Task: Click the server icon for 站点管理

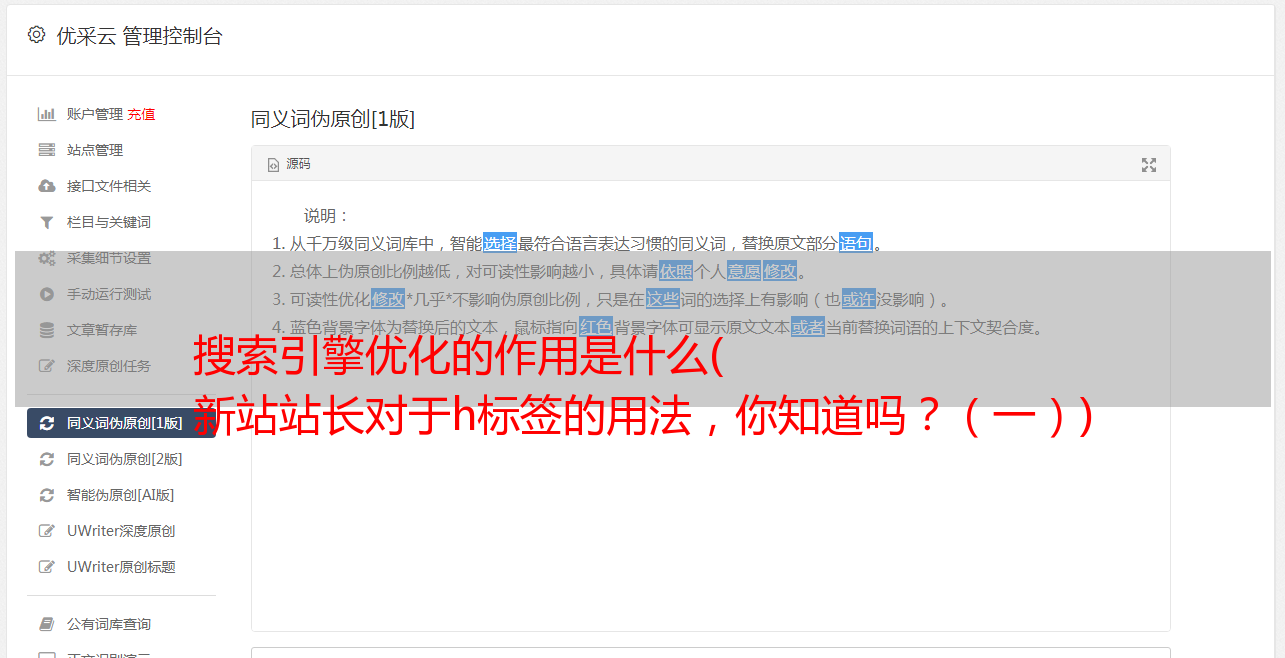Action: (x=46, y=150)
